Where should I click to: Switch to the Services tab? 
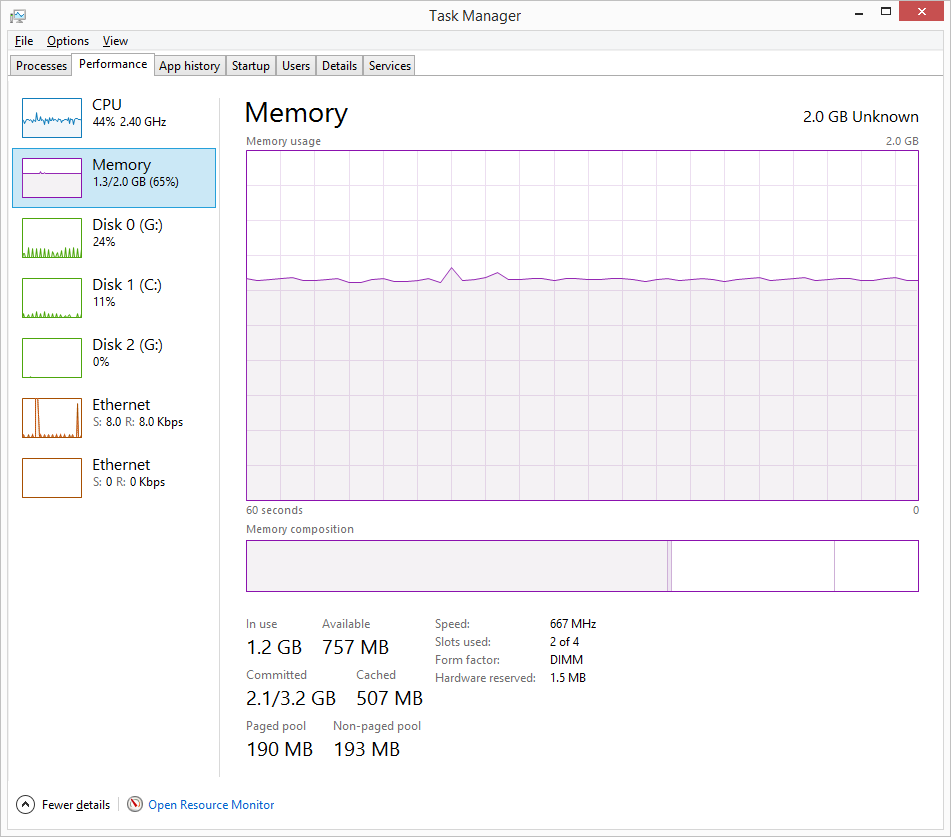(x=389, y=66)
